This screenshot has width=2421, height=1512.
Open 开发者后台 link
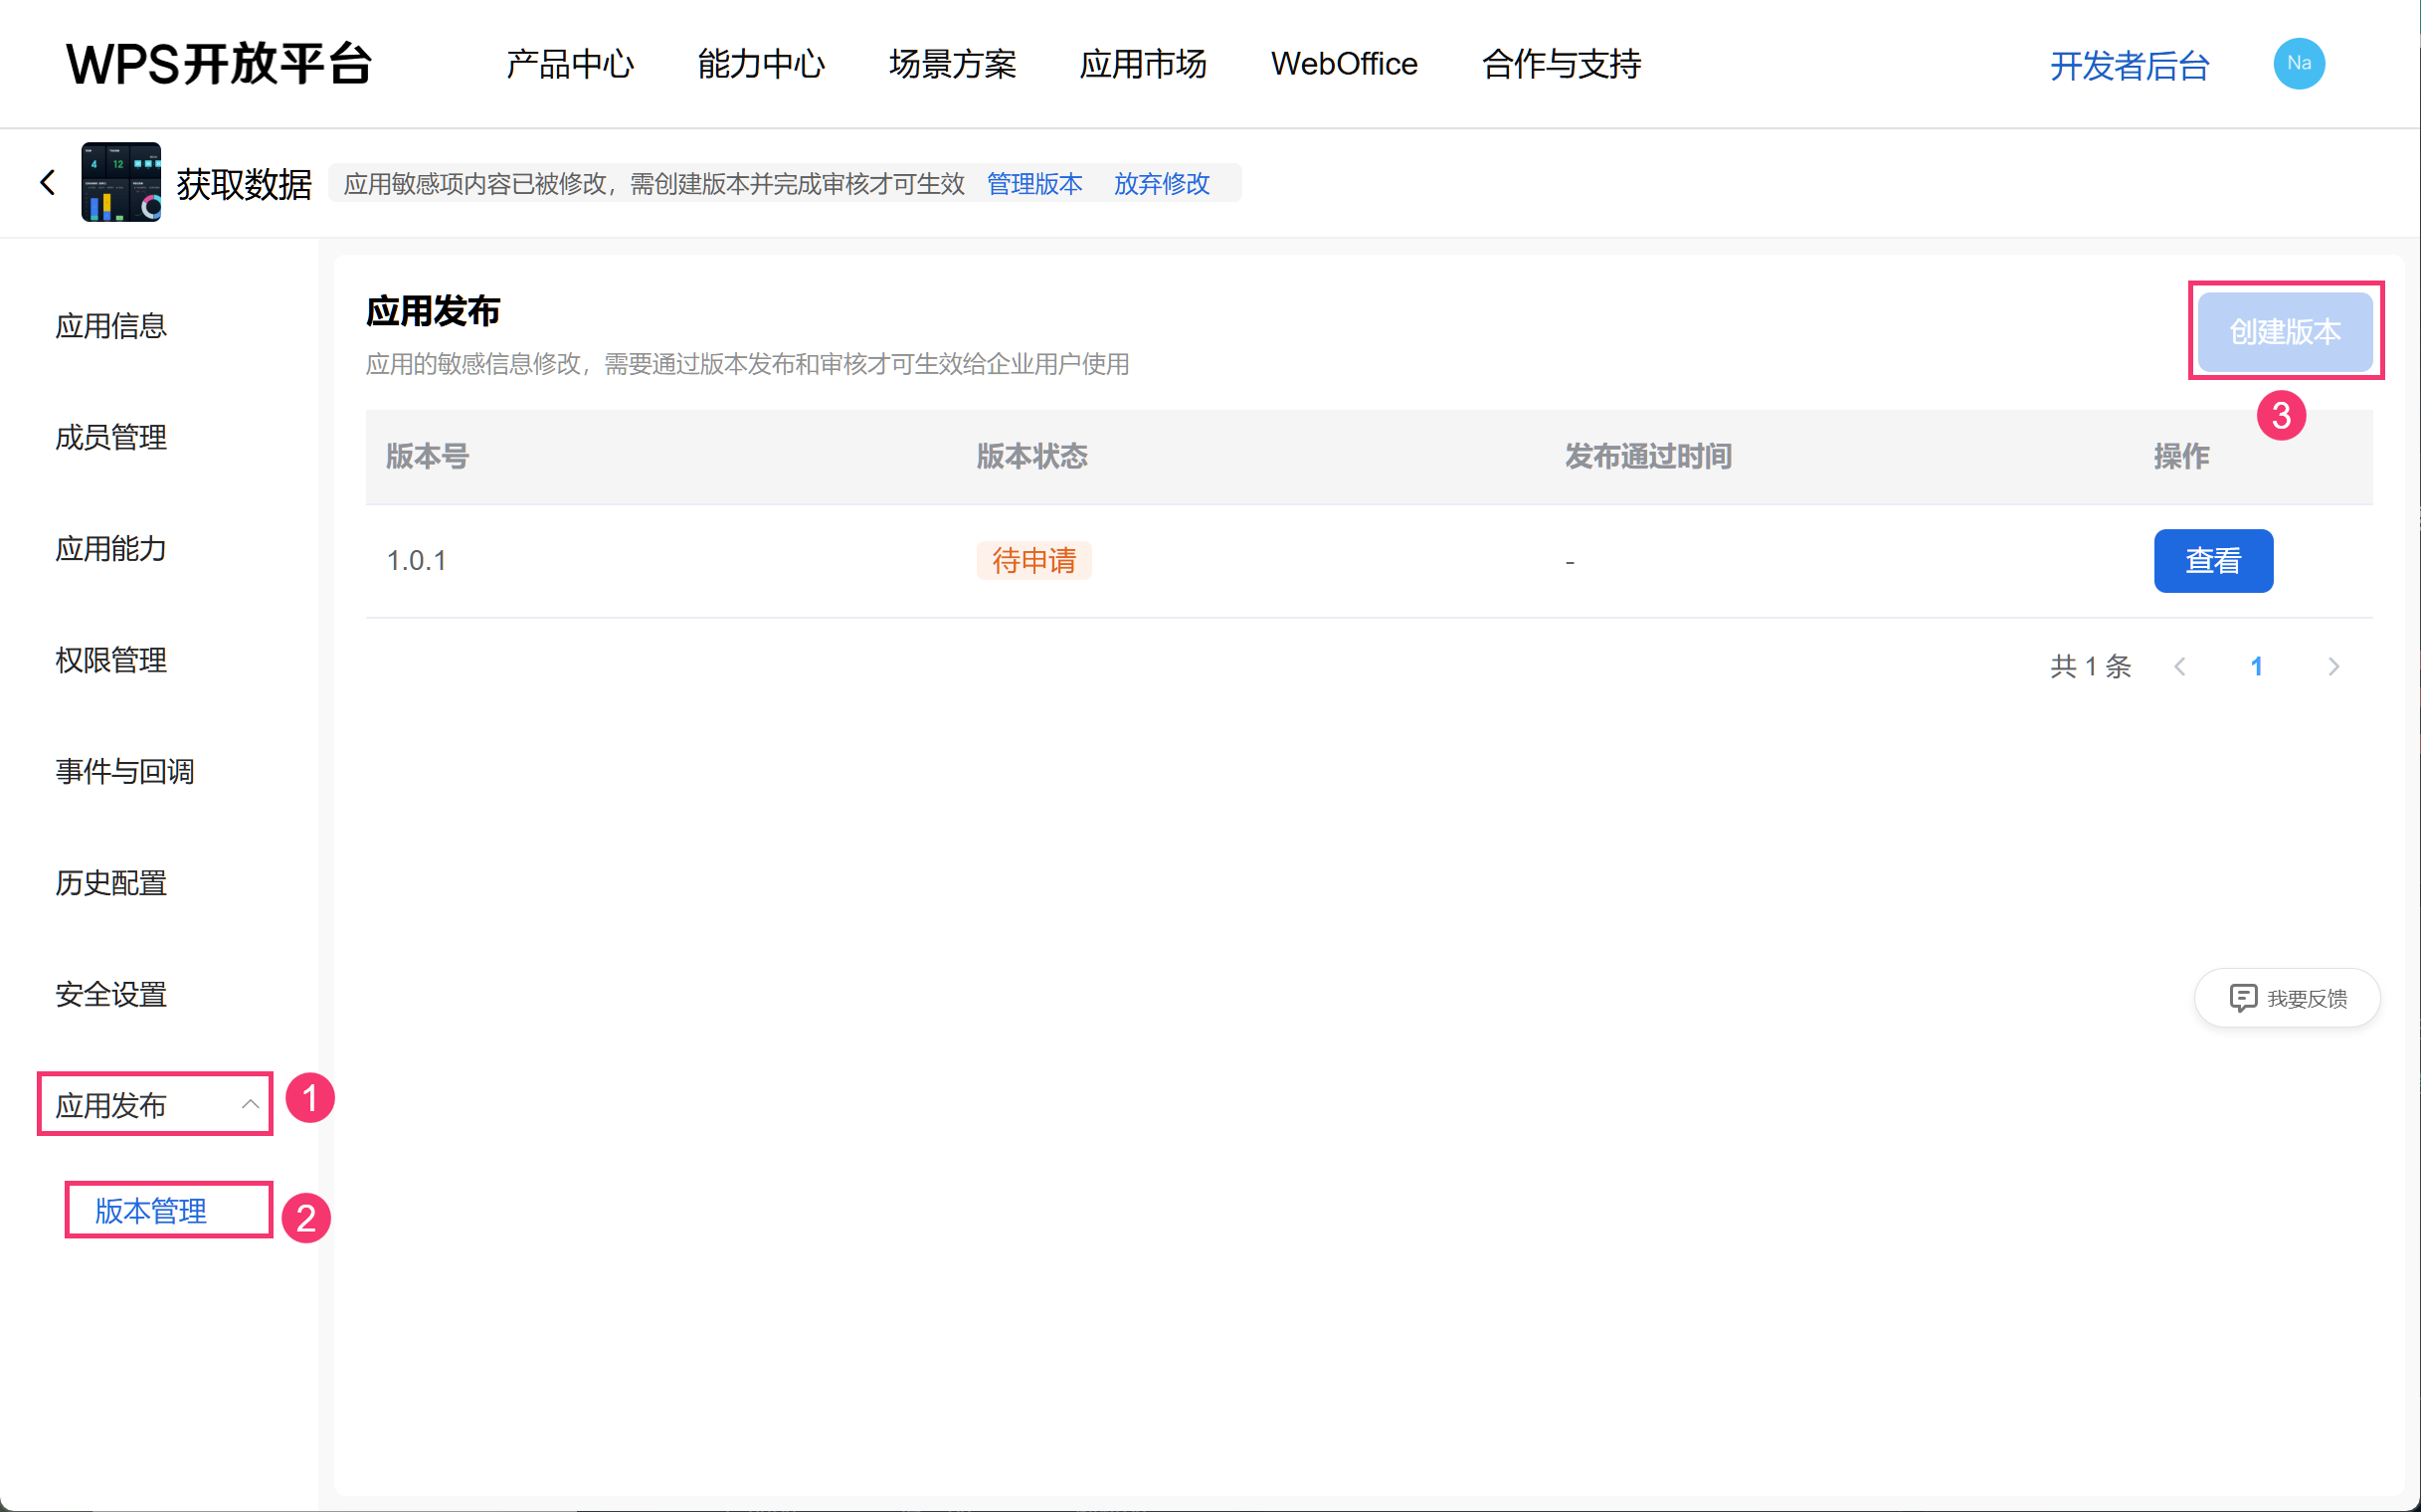click(2129, 65)
